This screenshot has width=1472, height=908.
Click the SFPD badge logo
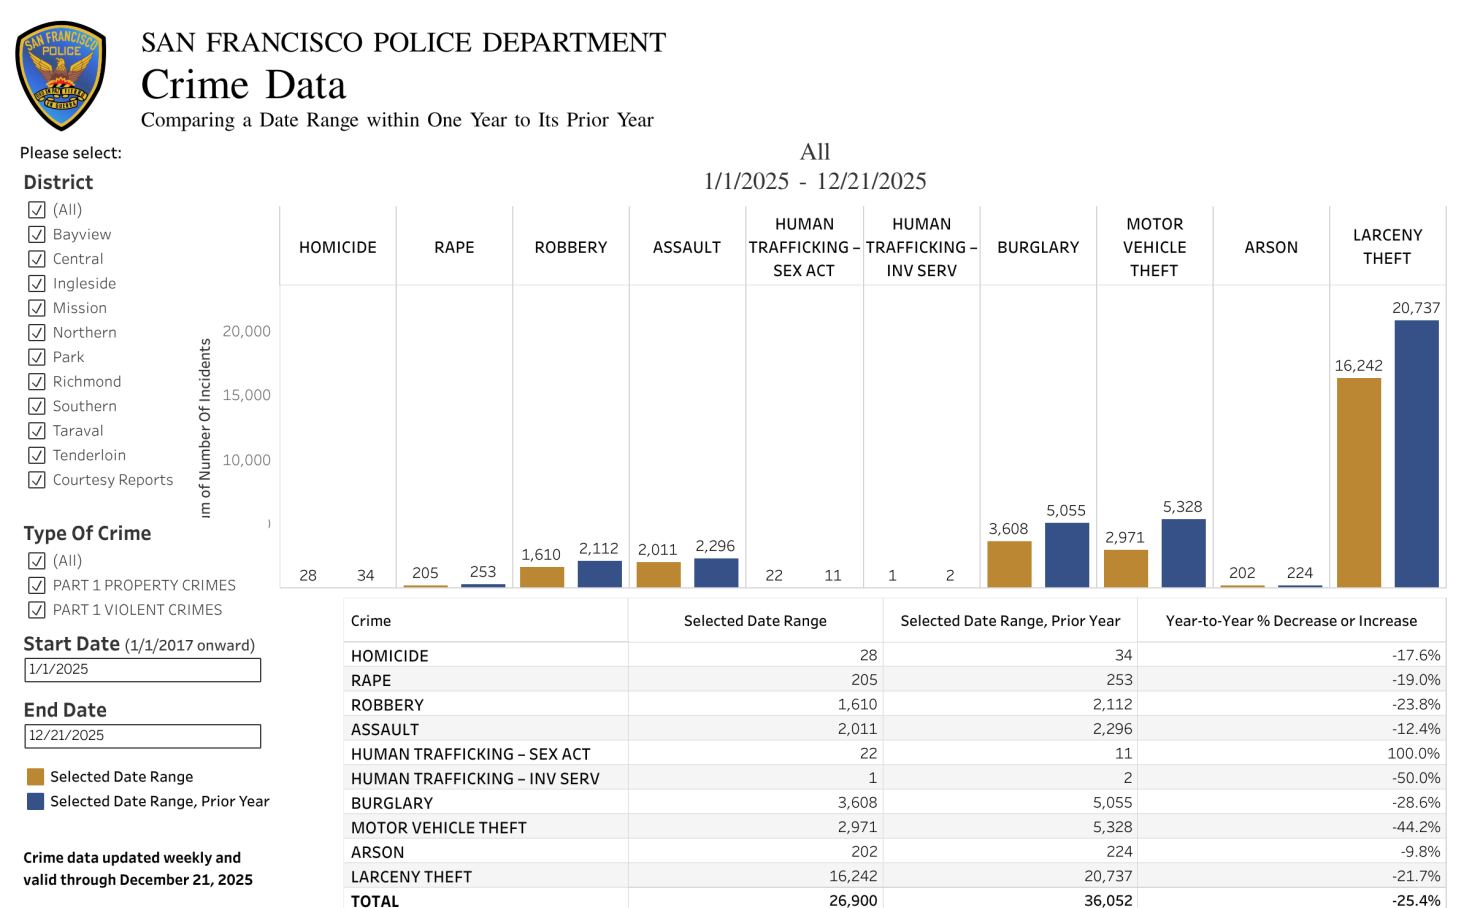[61, 71]
